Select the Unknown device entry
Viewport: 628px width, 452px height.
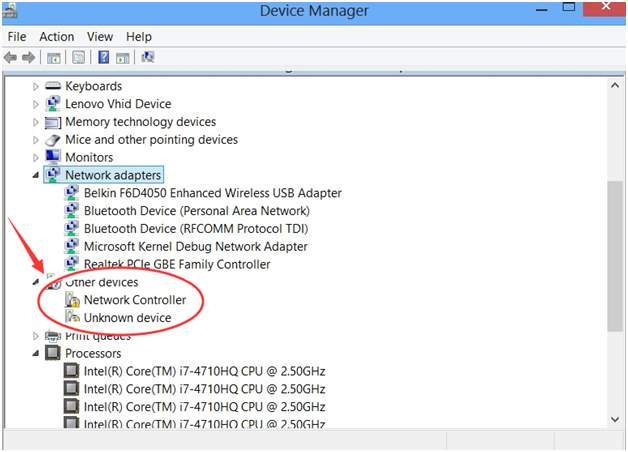pyautogui.click(x=127, y=318)
